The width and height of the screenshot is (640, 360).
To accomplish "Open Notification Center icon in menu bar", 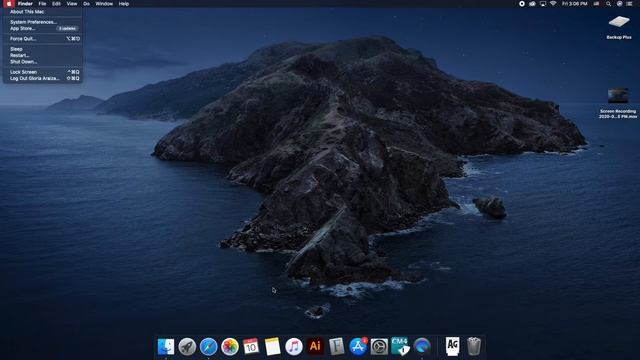I will tap(629, 4).
